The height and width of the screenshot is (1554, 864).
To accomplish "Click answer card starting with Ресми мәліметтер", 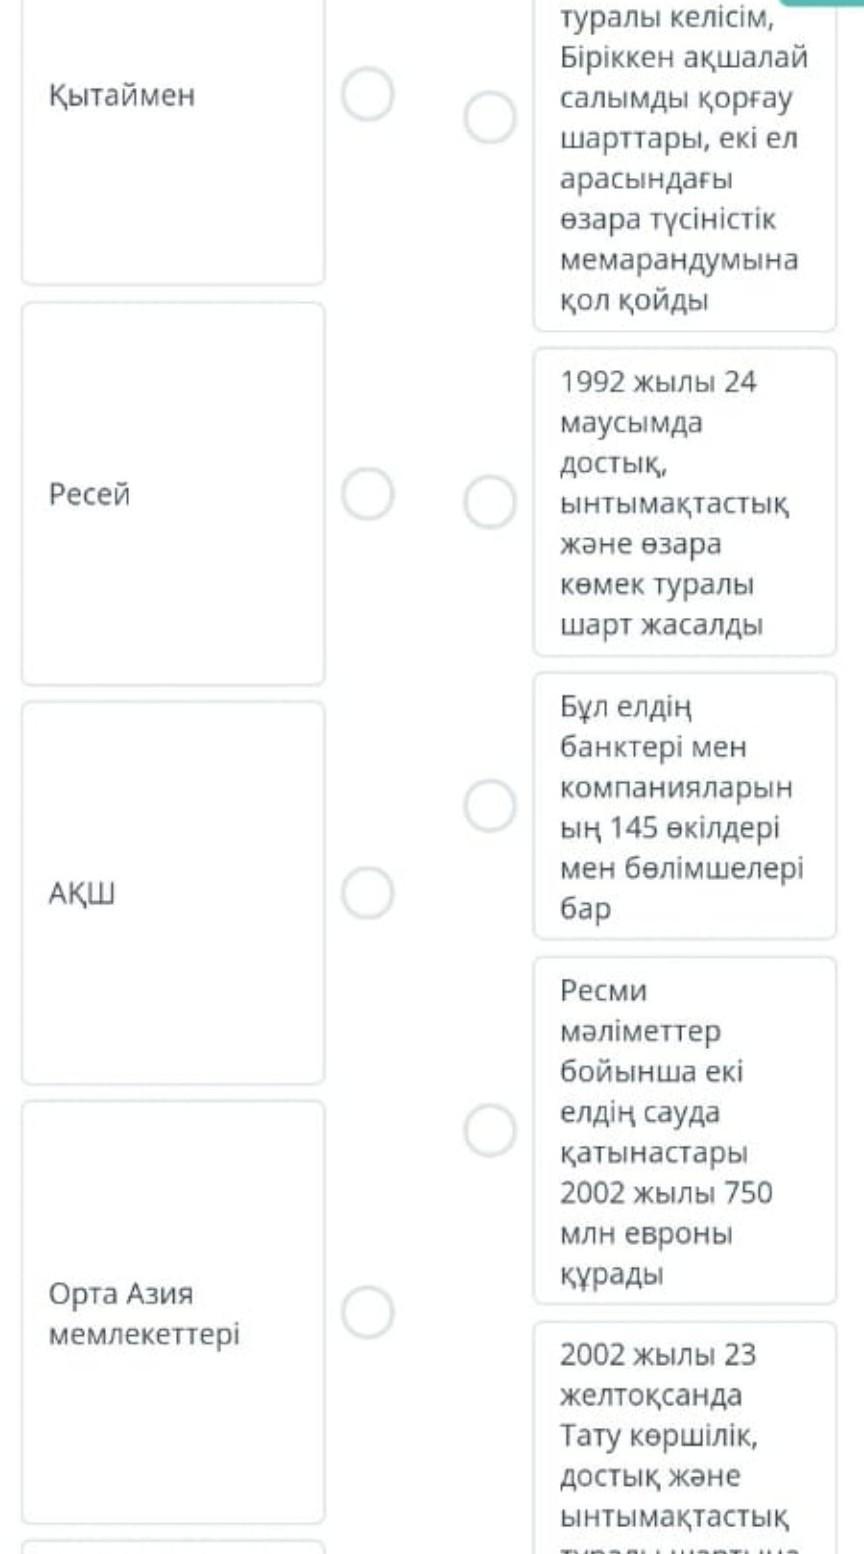I will 684,1131.
